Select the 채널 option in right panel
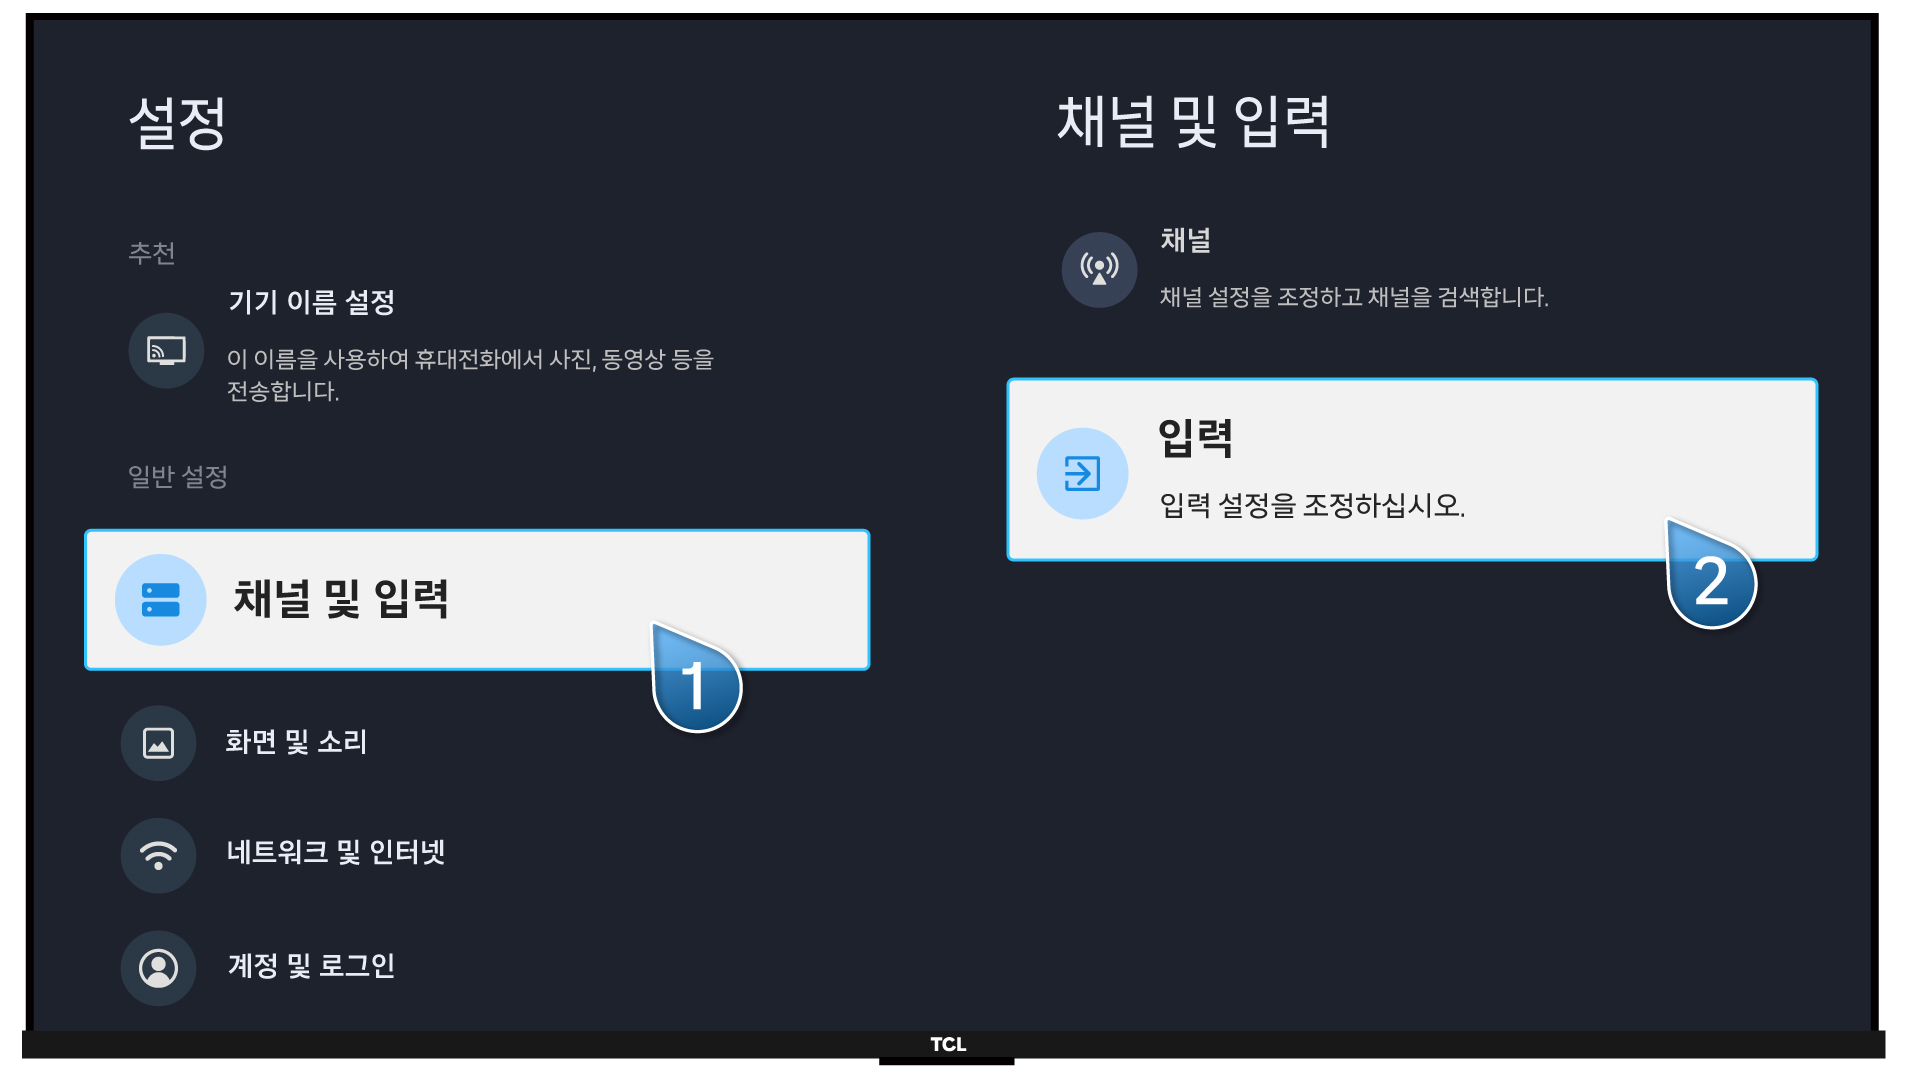Screen dimensions: 1920x1080 (1185, 241)
